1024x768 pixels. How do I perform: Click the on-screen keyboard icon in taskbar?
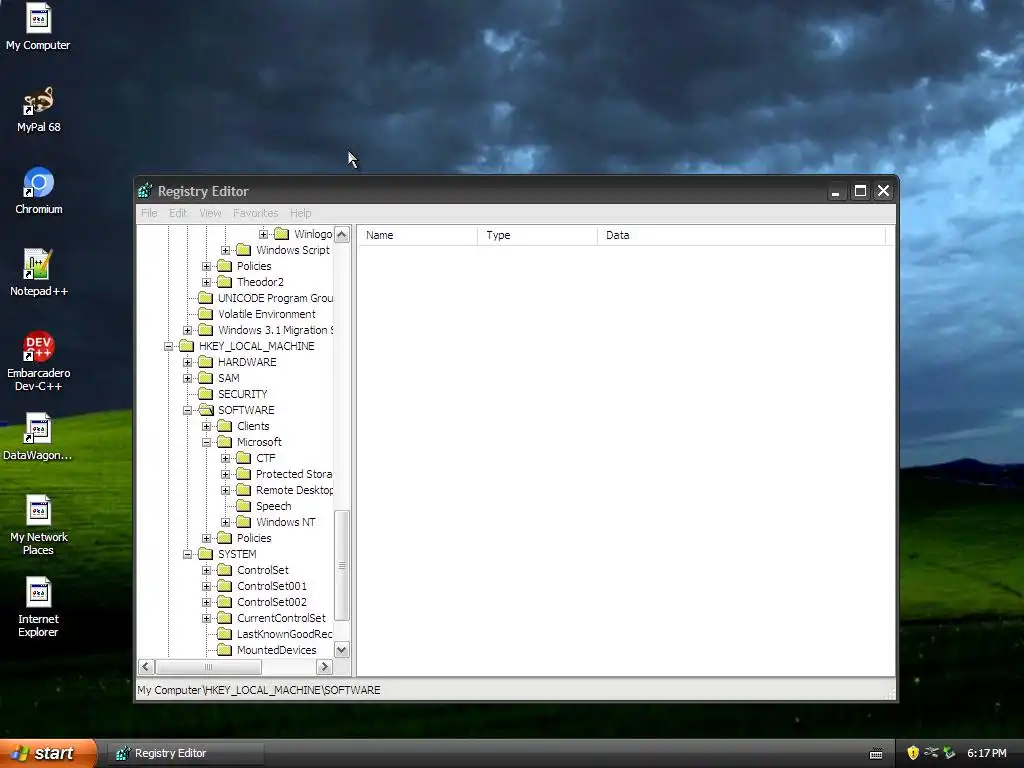[x=876, y=754]
